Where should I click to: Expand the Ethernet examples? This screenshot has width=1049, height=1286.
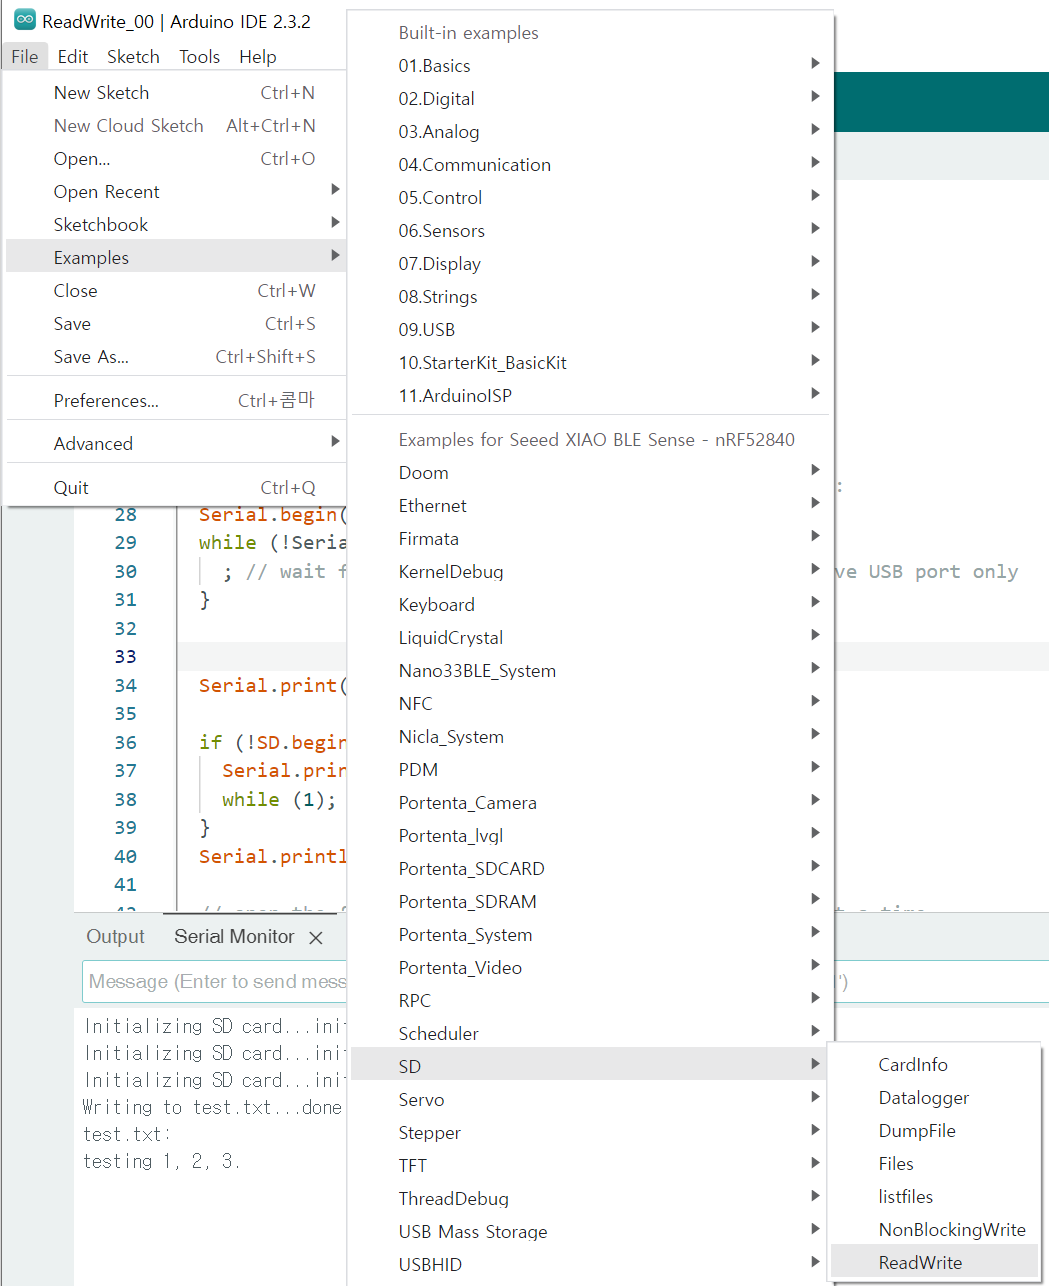[x=591, y=506]
